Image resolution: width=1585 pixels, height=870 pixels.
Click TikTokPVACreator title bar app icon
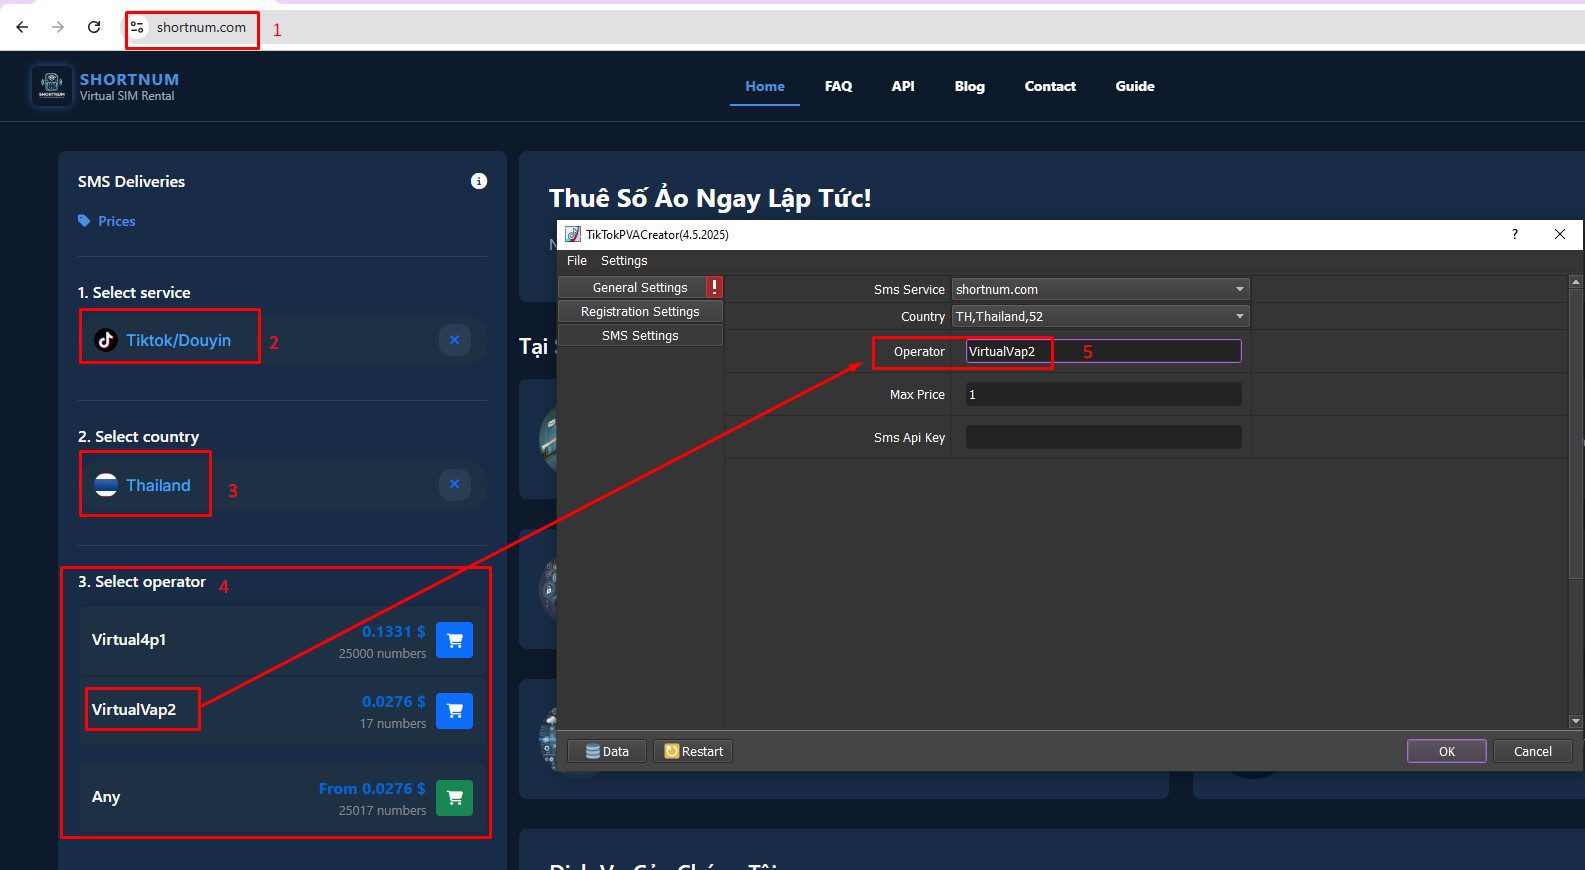tap(573, 234)
